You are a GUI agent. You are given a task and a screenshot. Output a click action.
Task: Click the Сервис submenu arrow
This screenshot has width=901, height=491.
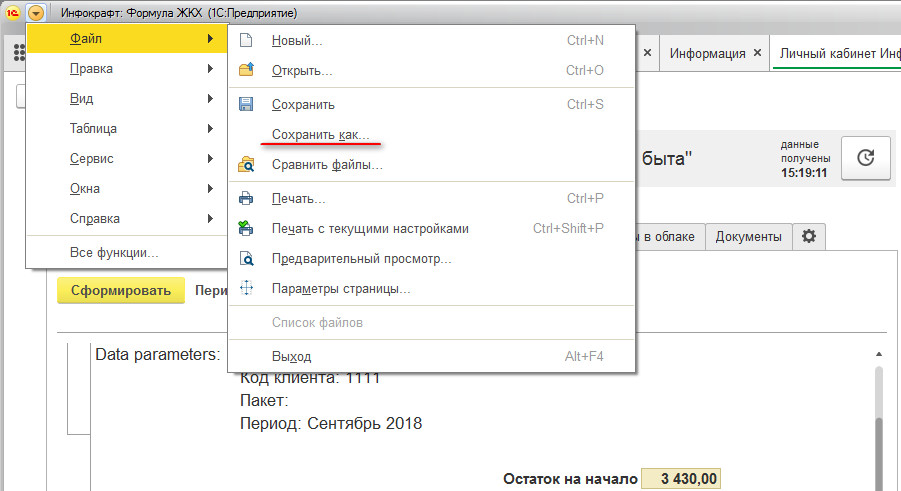coord(210,158)
